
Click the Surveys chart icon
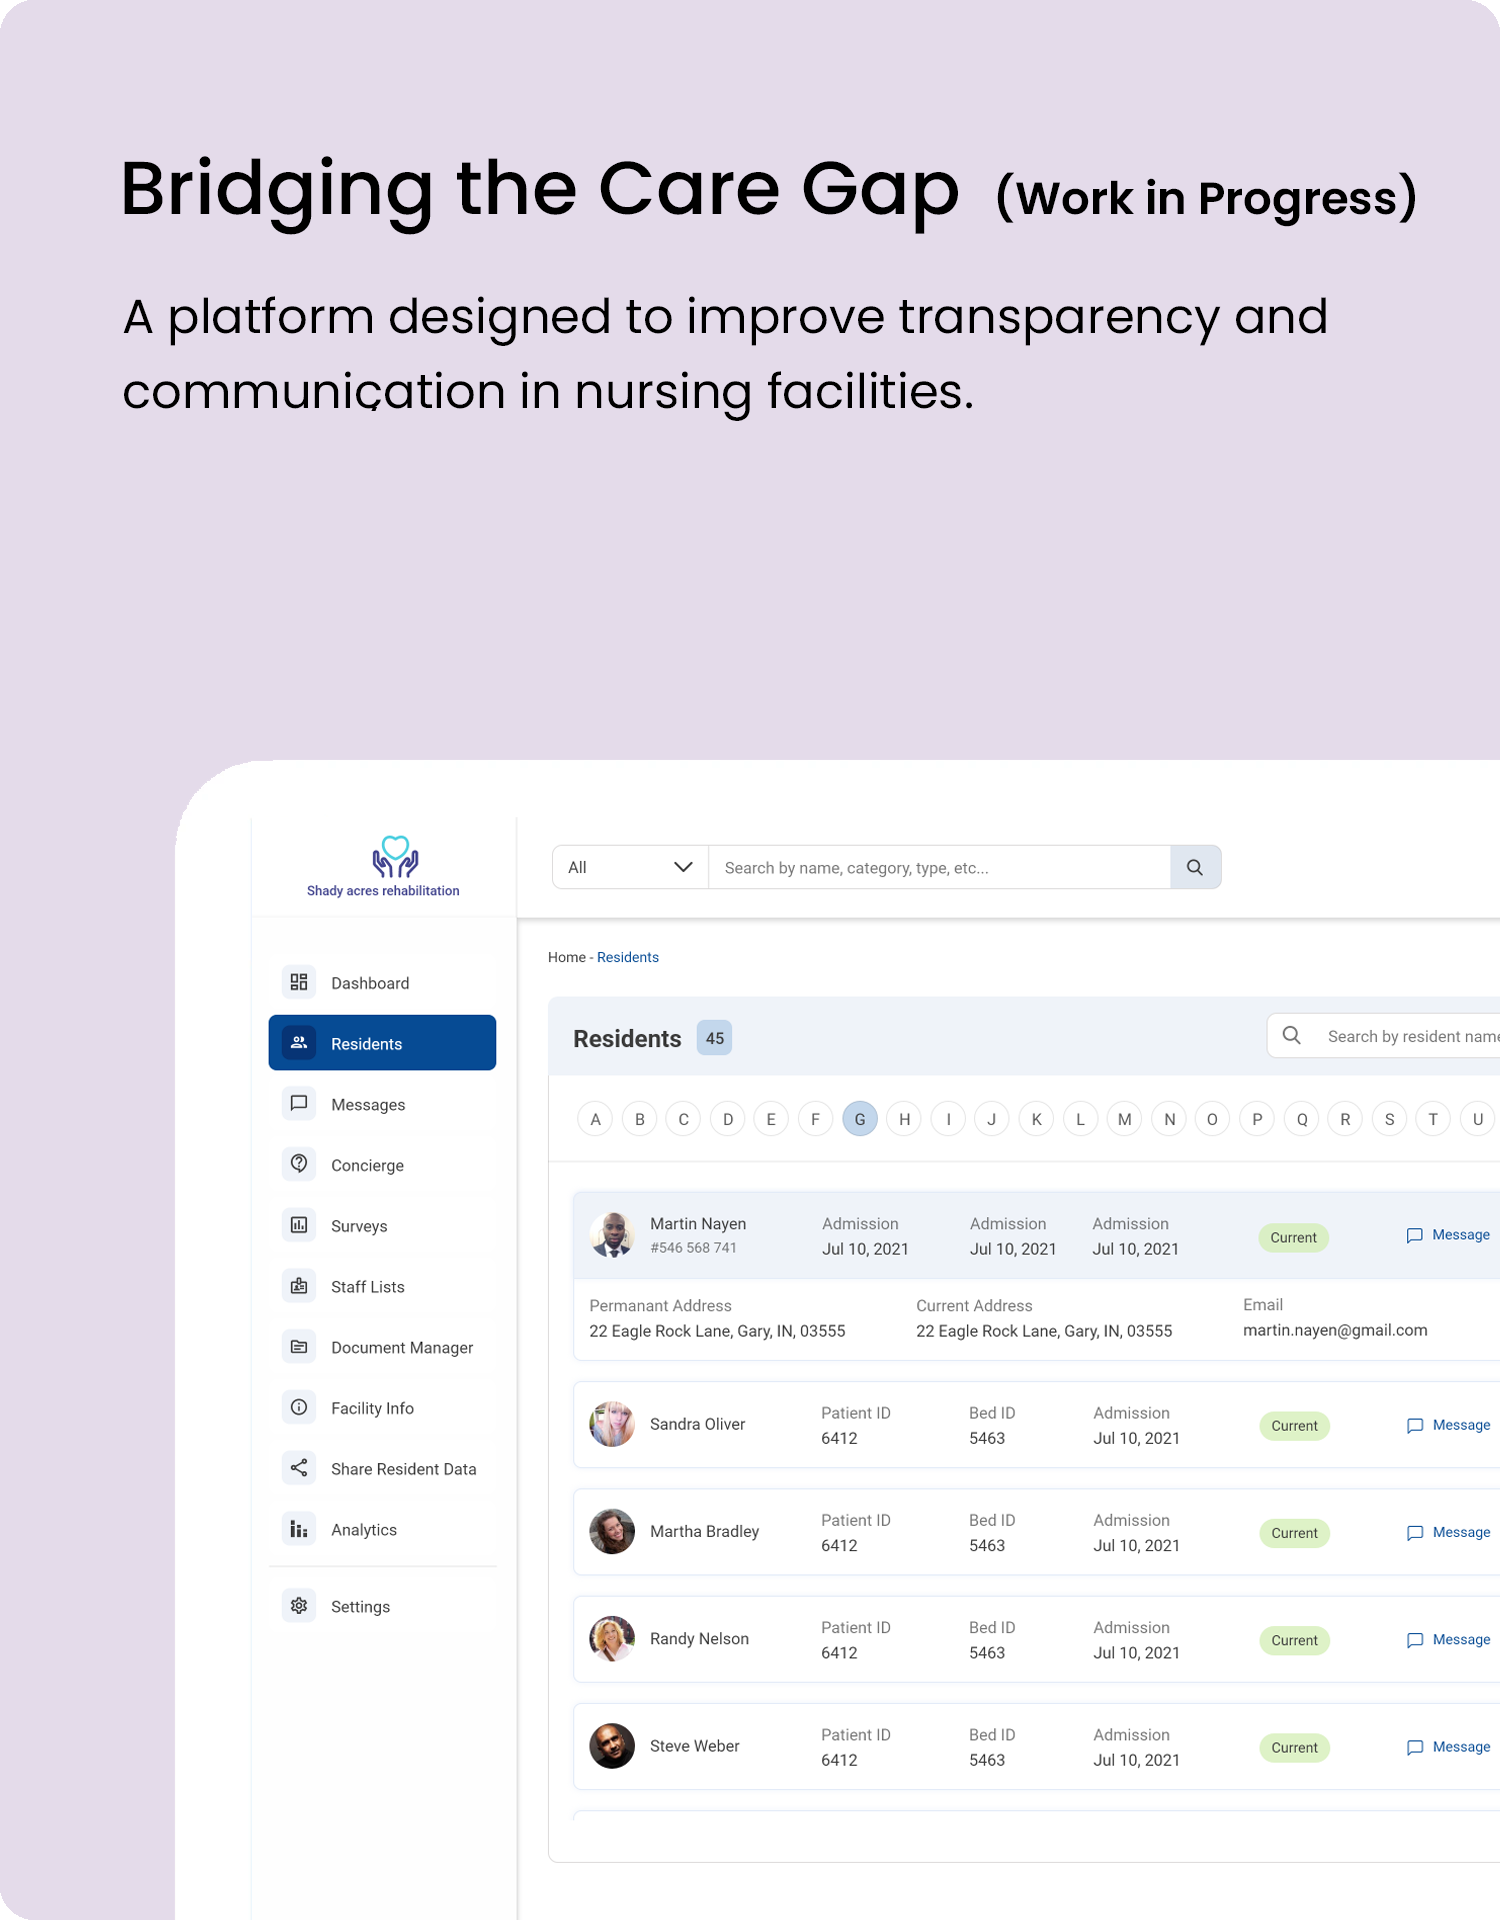pos(299,1225)
